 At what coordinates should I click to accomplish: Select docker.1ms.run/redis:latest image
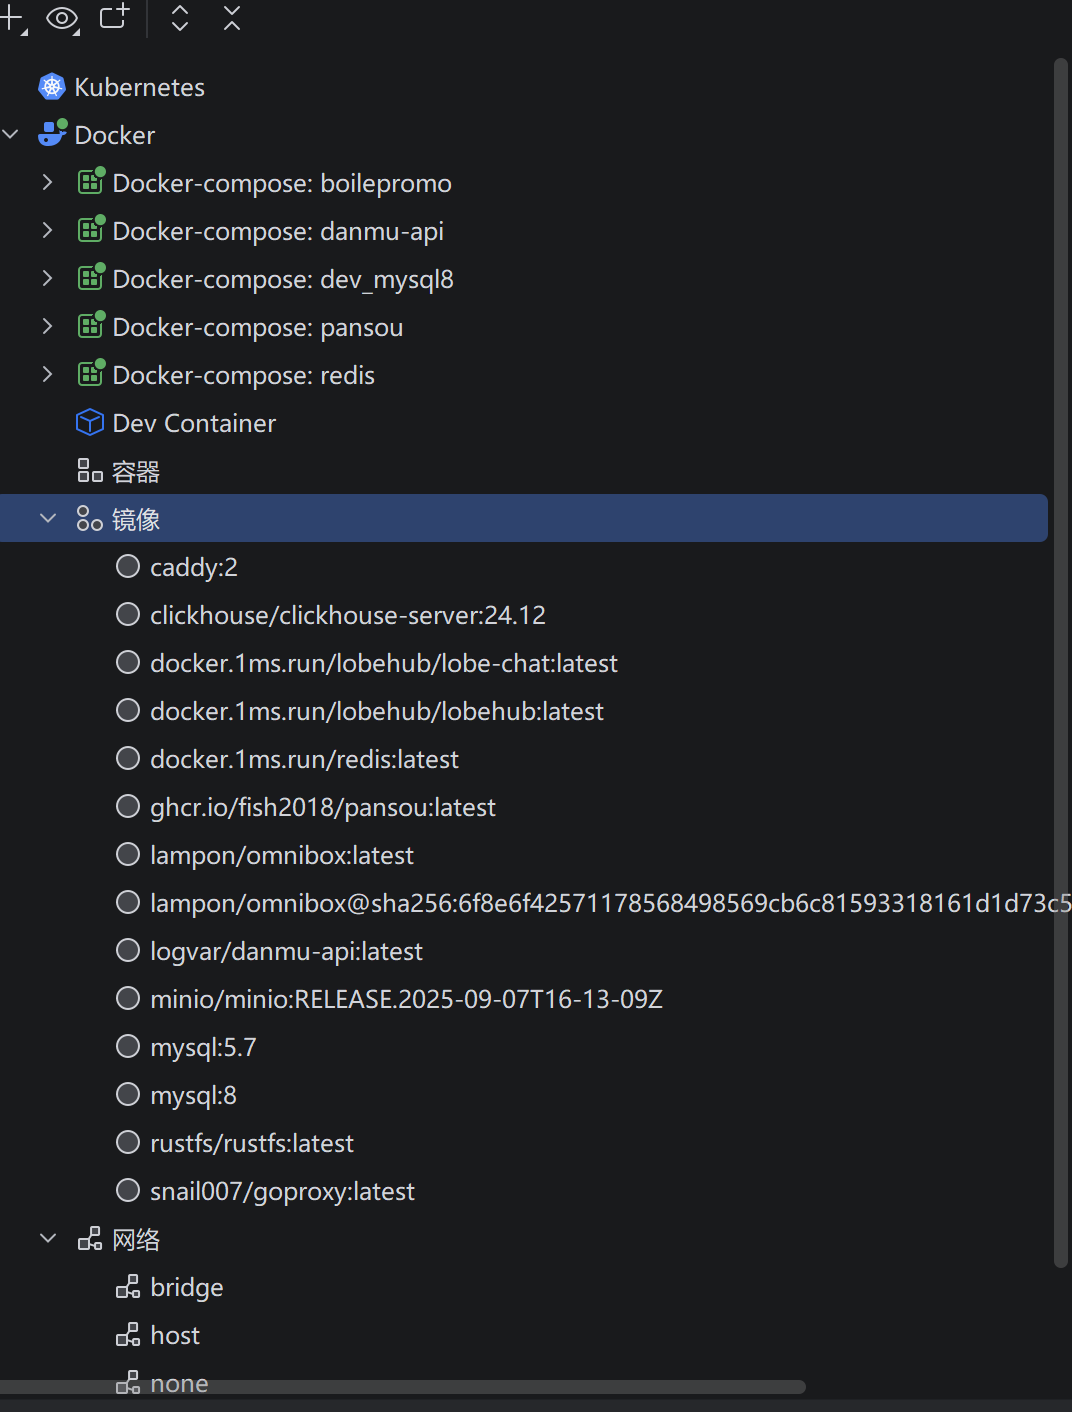304,759
